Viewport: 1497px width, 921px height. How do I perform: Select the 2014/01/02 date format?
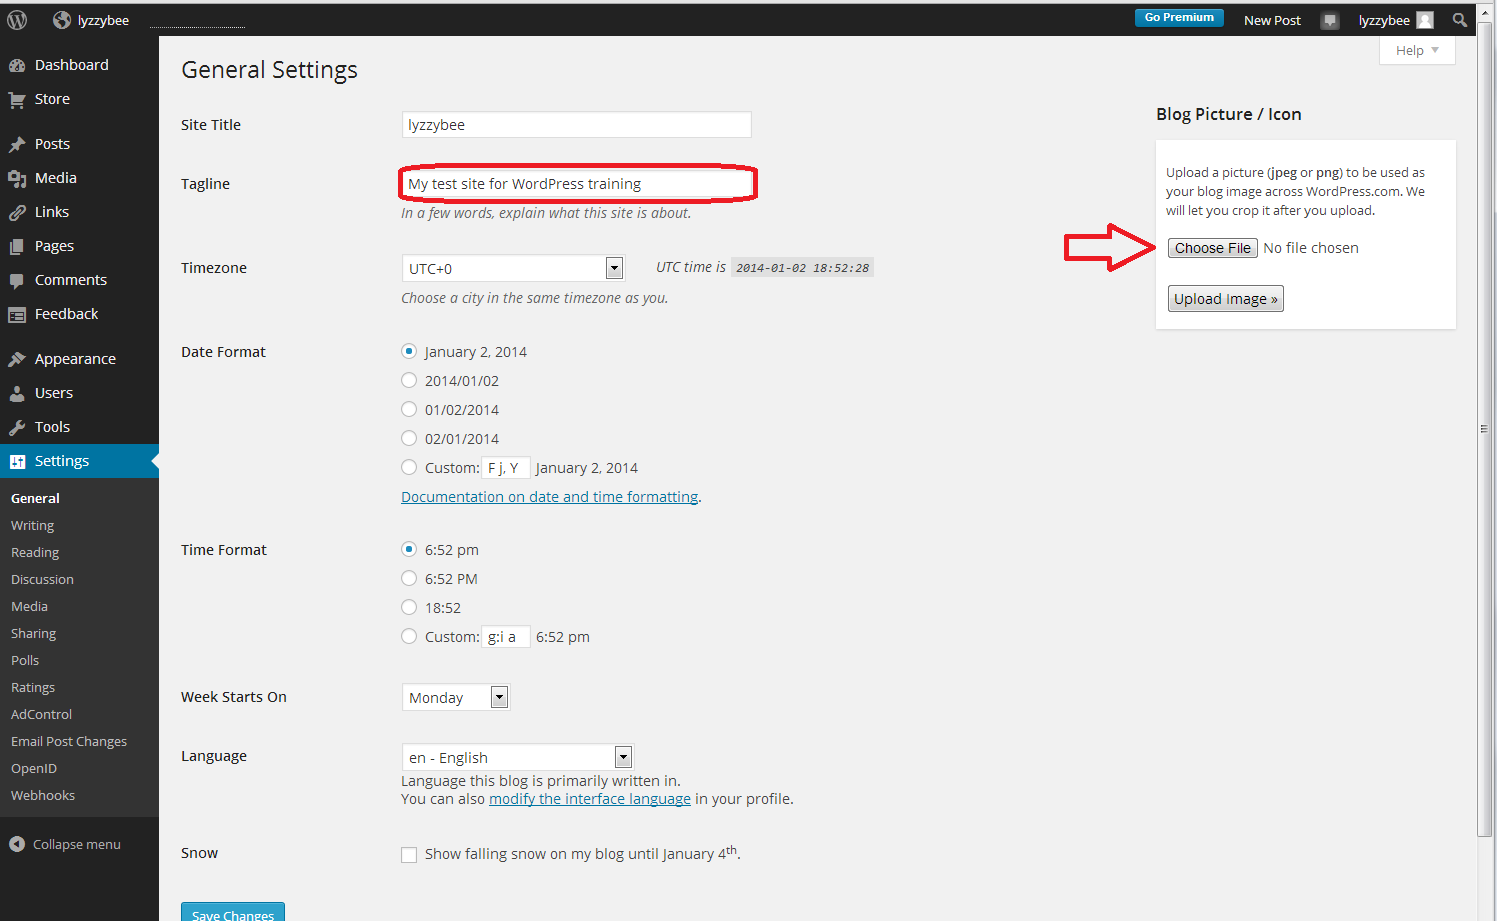coord(409,380)
